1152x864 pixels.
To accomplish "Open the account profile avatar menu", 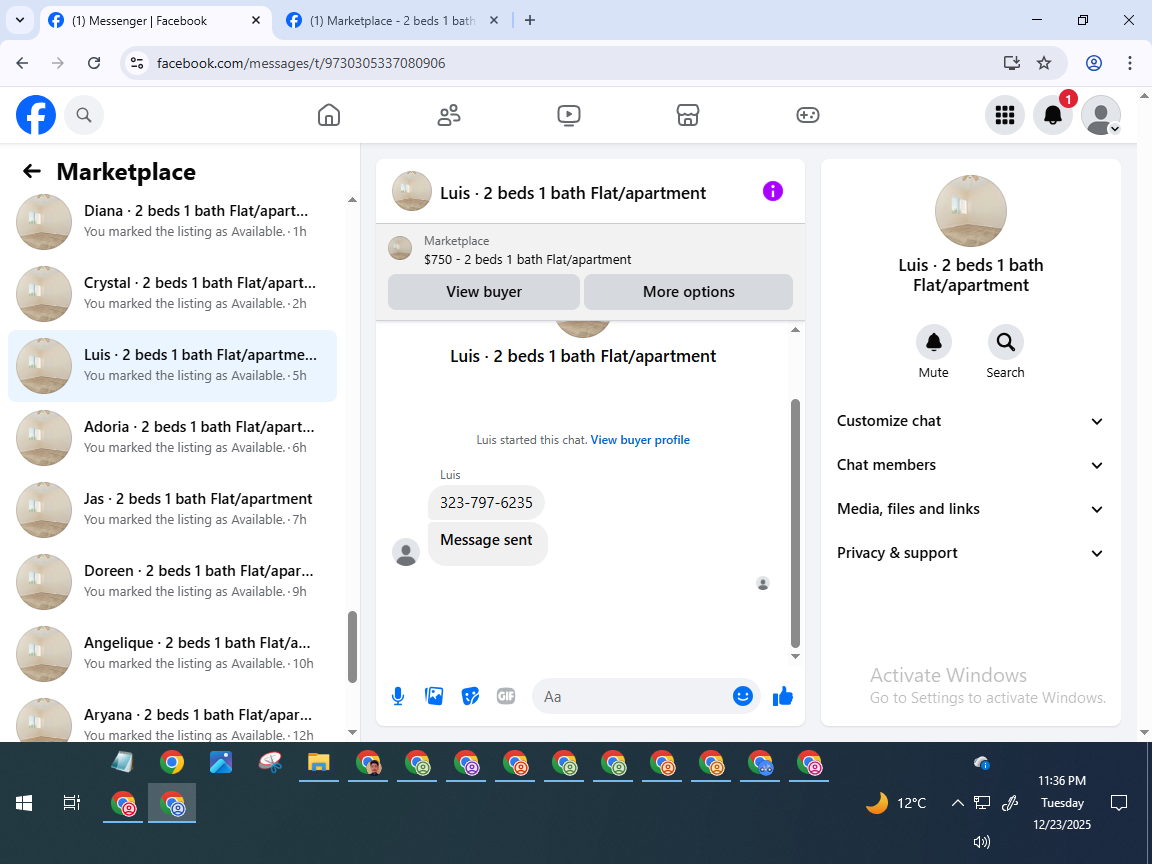I will [x=1101, y=115].
